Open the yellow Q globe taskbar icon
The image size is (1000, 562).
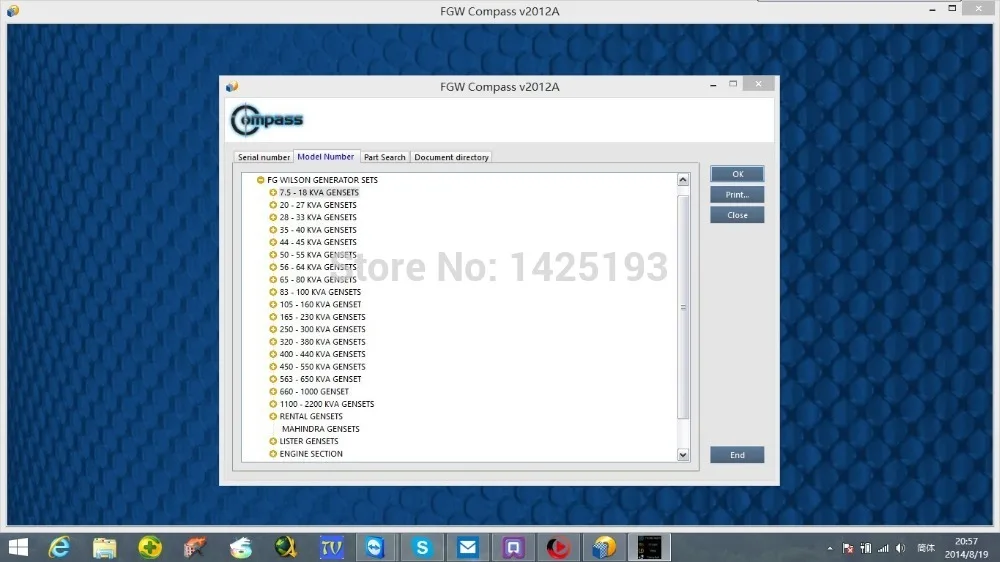(x=286, y=547)
